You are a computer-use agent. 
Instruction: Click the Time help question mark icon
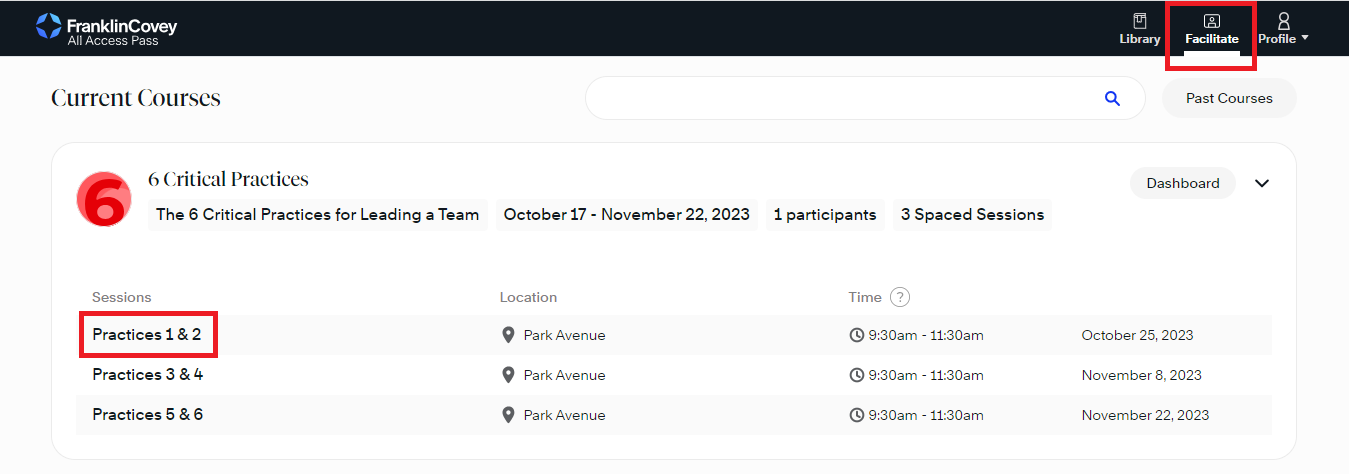900,297
